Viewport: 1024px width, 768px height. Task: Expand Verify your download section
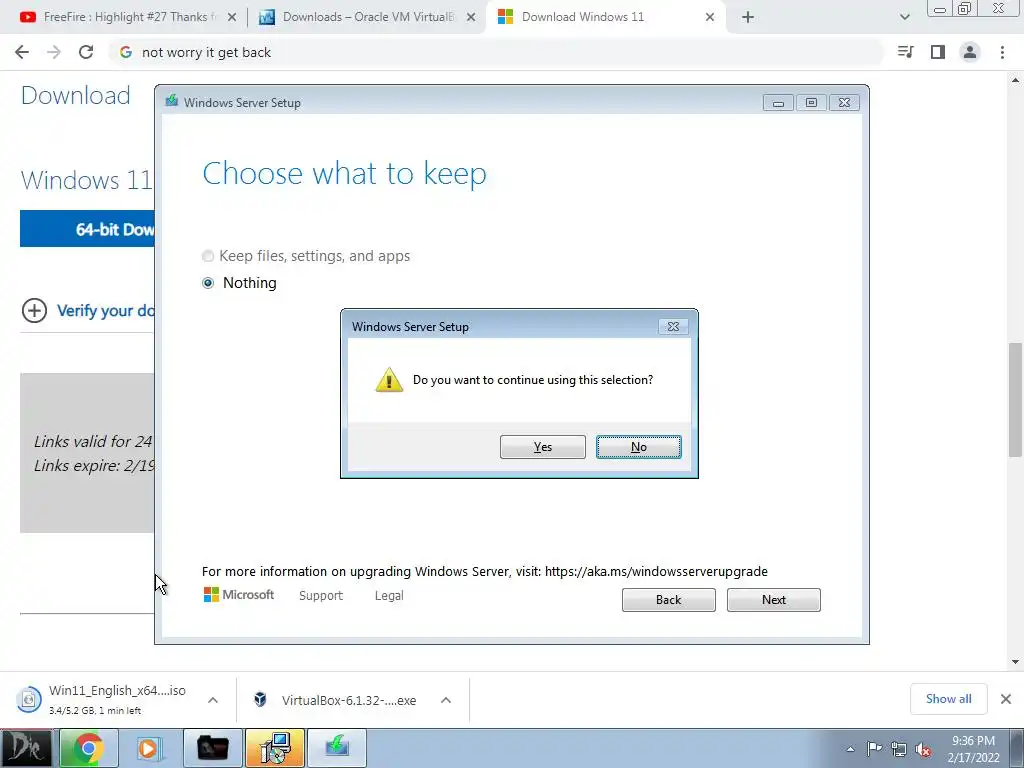tap(88, 311)
